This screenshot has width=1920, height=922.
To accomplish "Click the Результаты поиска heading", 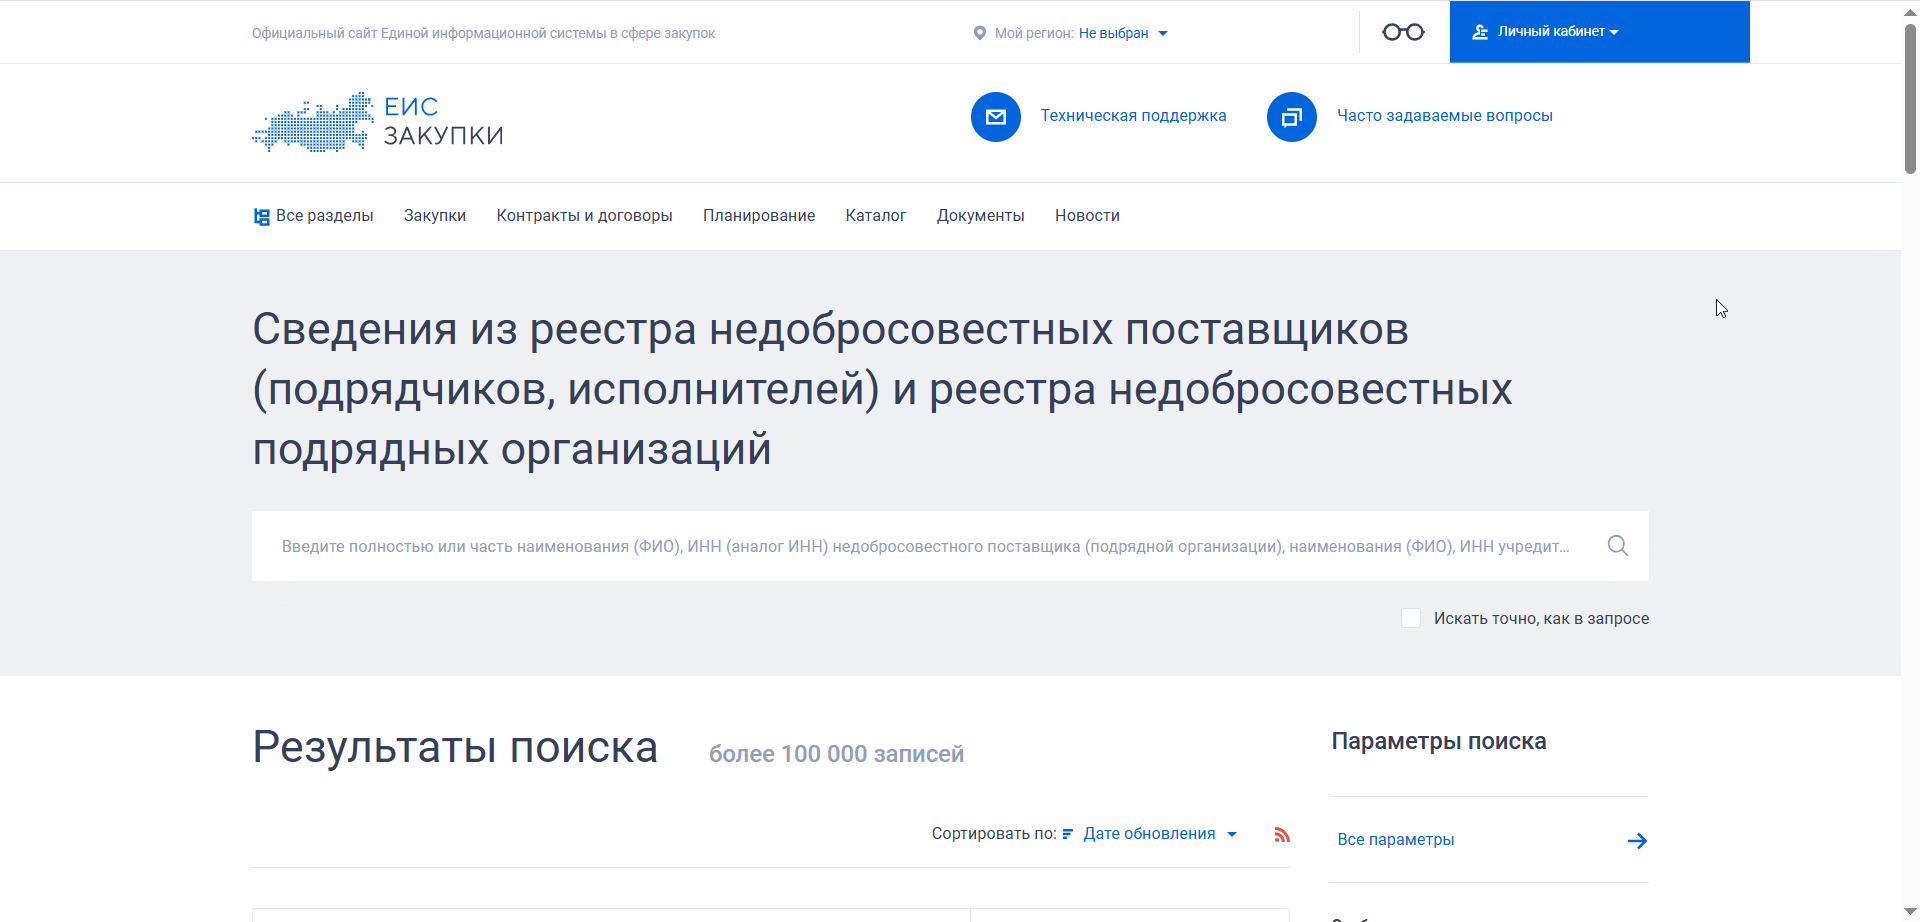I will coord(455,748).
